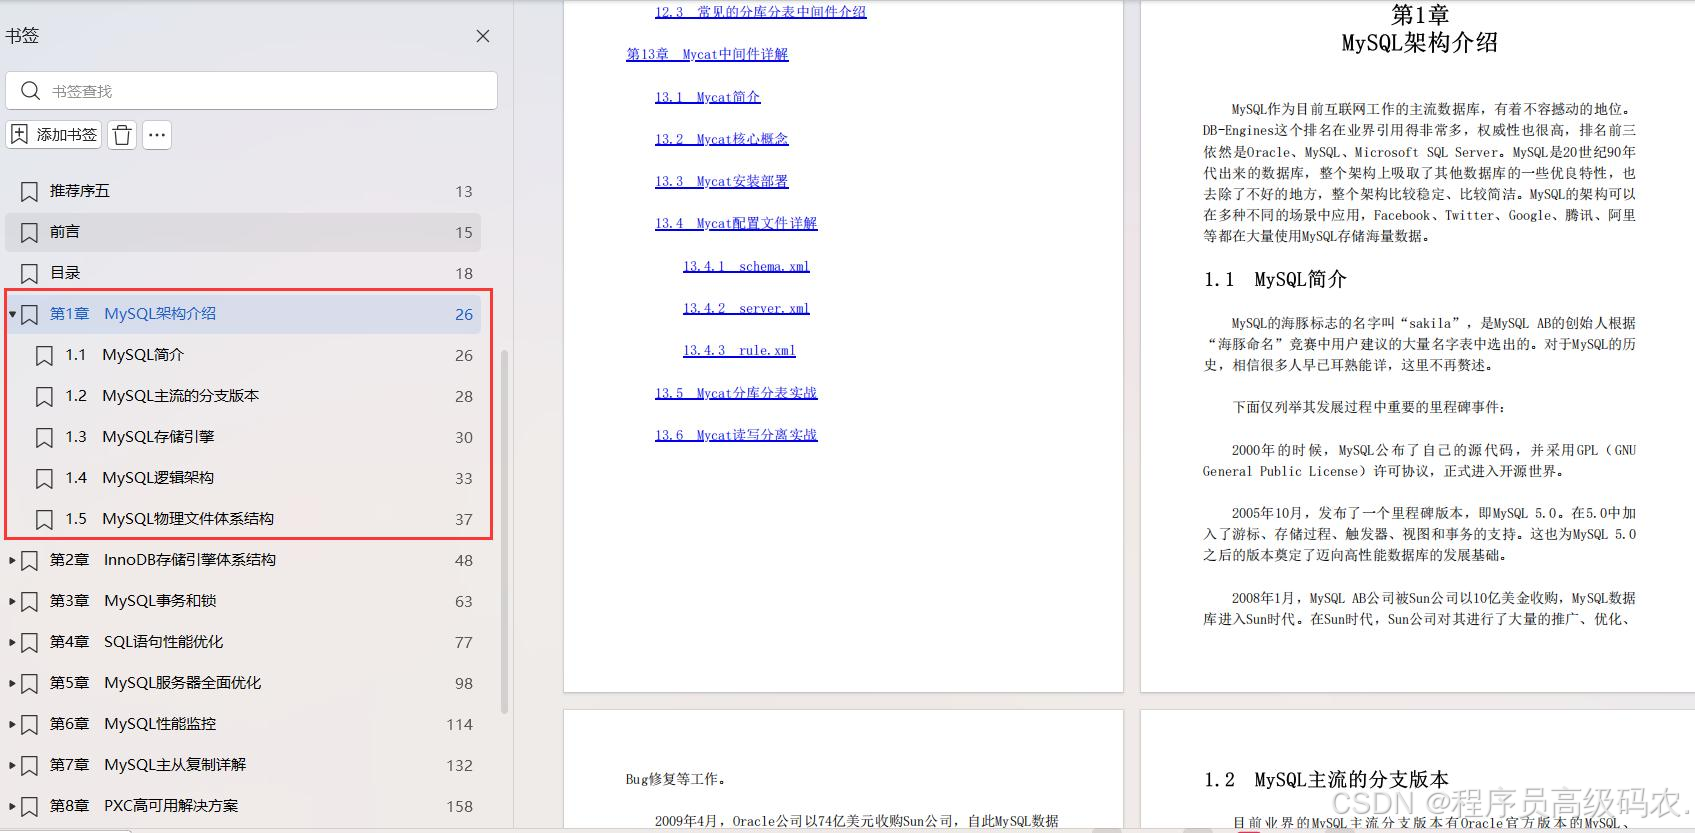Select bookmark 第7章 MySQL主从复制详解
Image resolution: width=1695 pixels, height=833 pixels.
point(243,765)
